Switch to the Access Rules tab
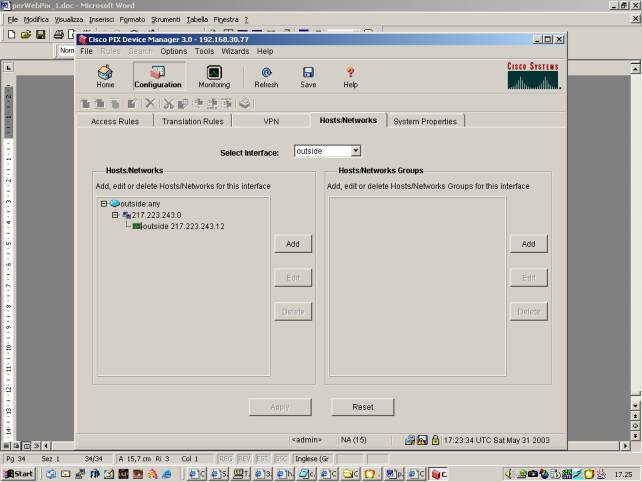Viewport: 642px width, 482px height. tap(115, 121)
